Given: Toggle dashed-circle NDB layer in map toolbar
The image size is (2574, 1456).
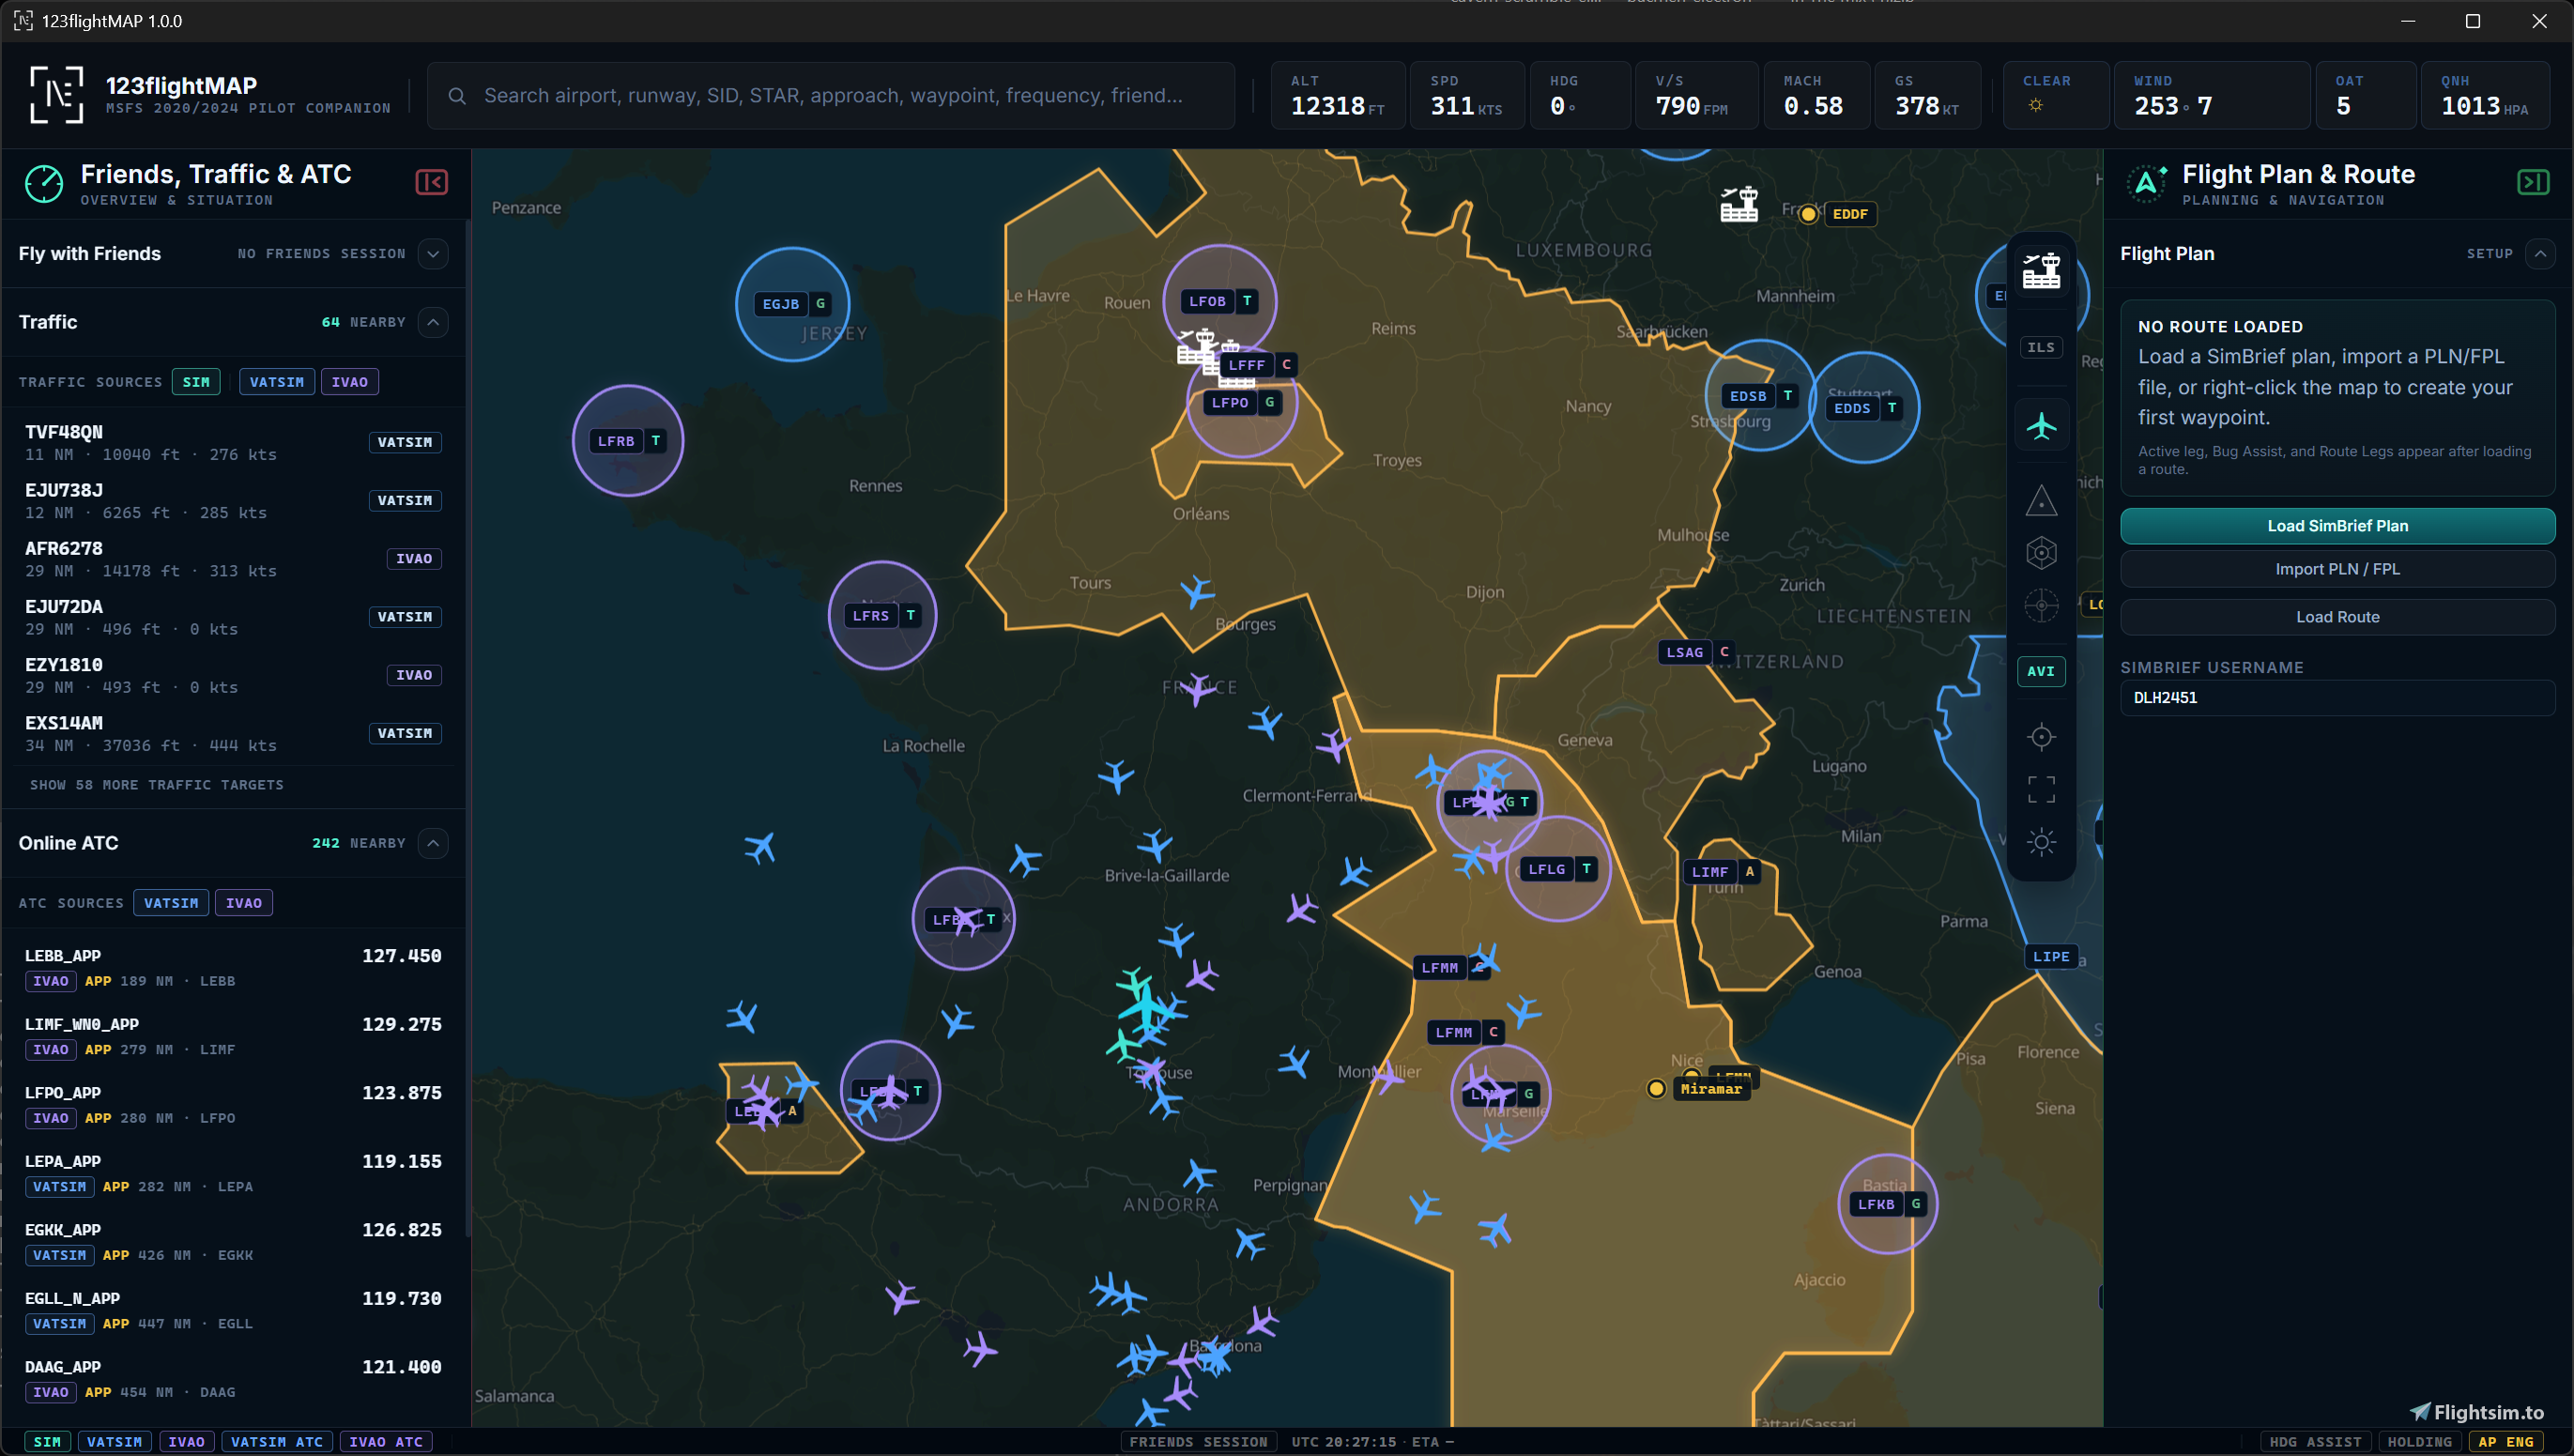Looking at the screenshot, I should point(2041,605).
